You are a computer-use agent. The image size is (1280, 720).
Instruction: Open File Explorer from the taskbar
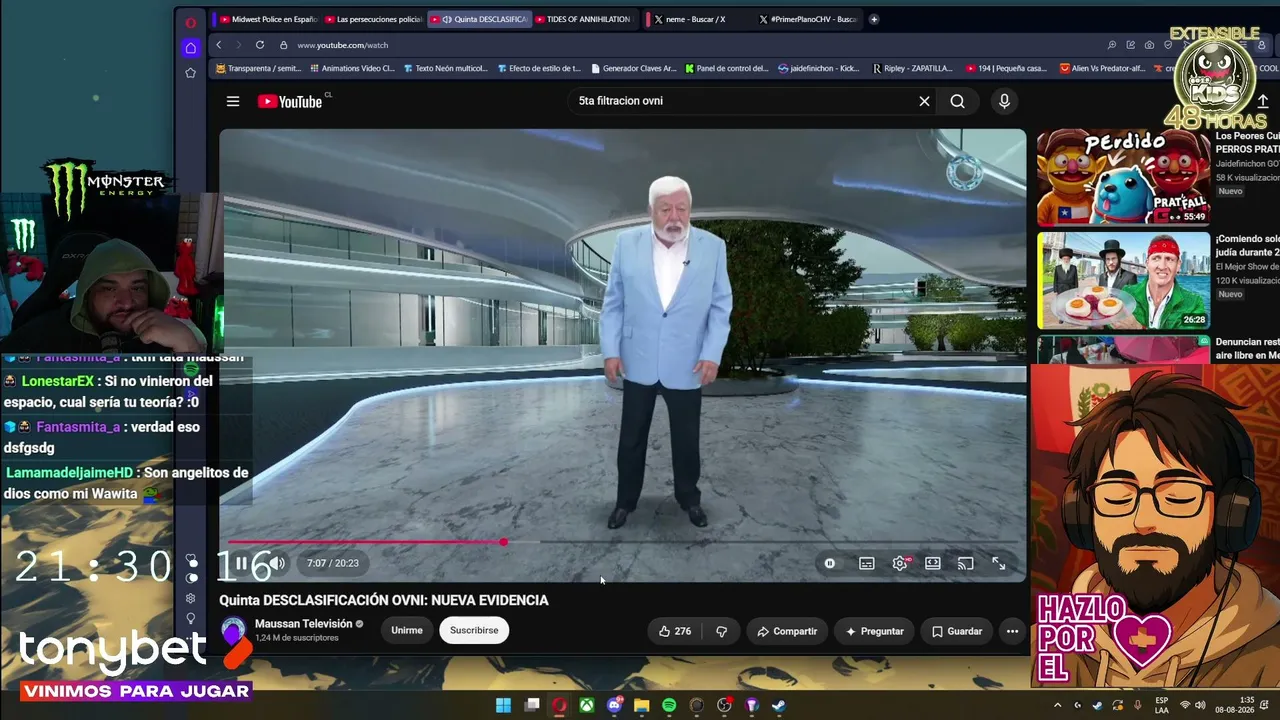pyautogui.click(x=642, y=705)
